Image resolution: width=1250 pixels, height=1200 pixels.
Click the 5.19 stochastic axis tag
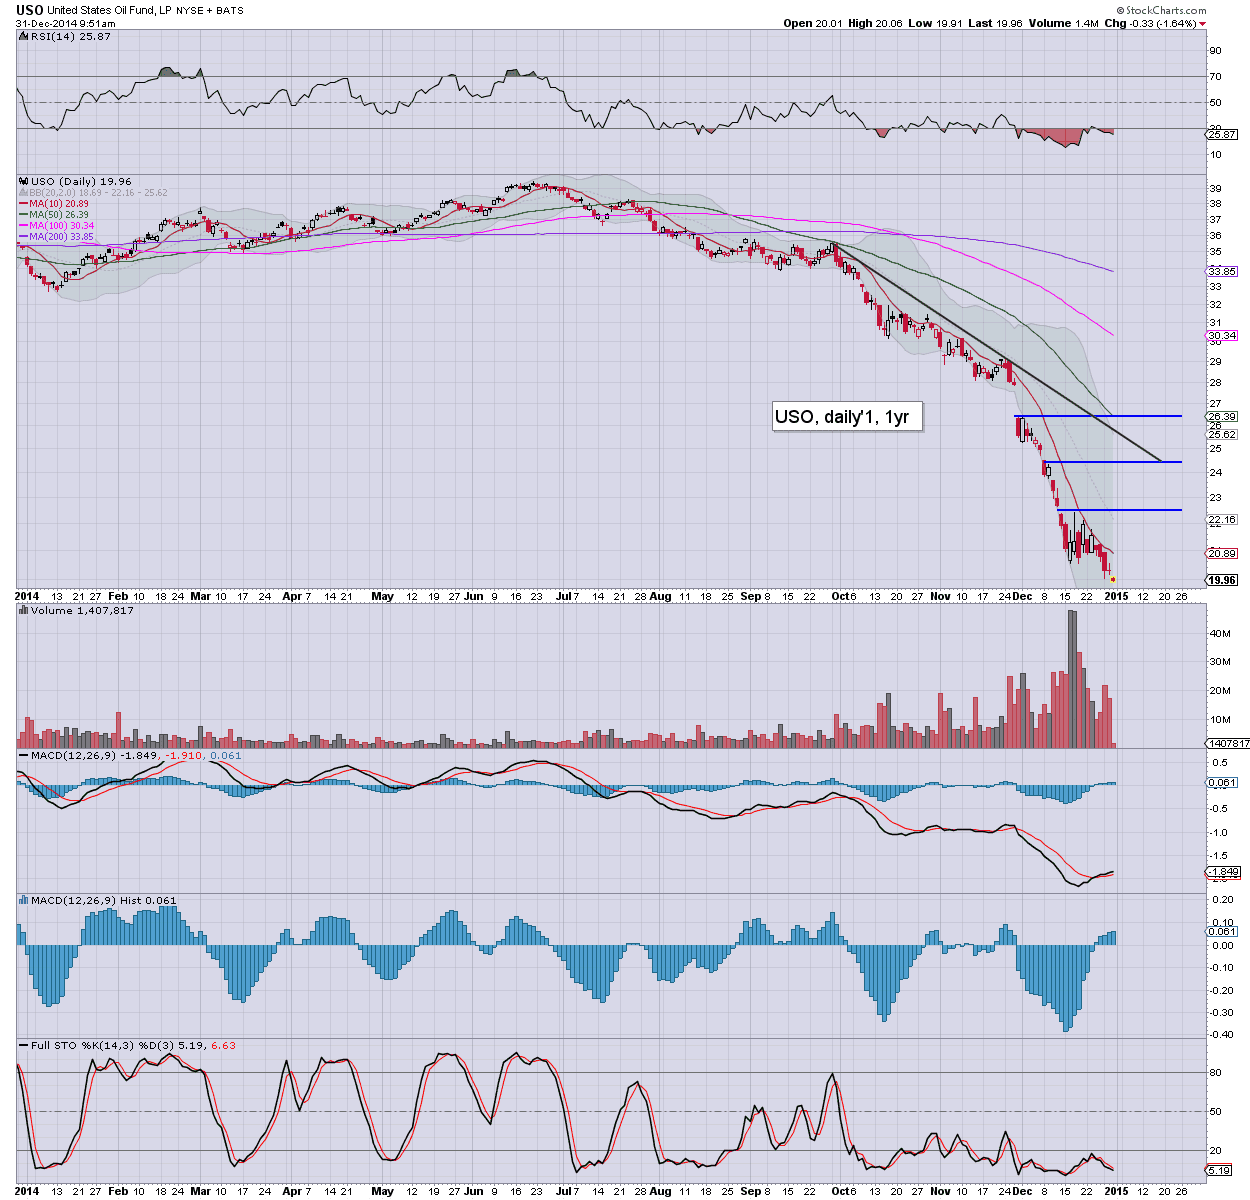point(1219,1171)
